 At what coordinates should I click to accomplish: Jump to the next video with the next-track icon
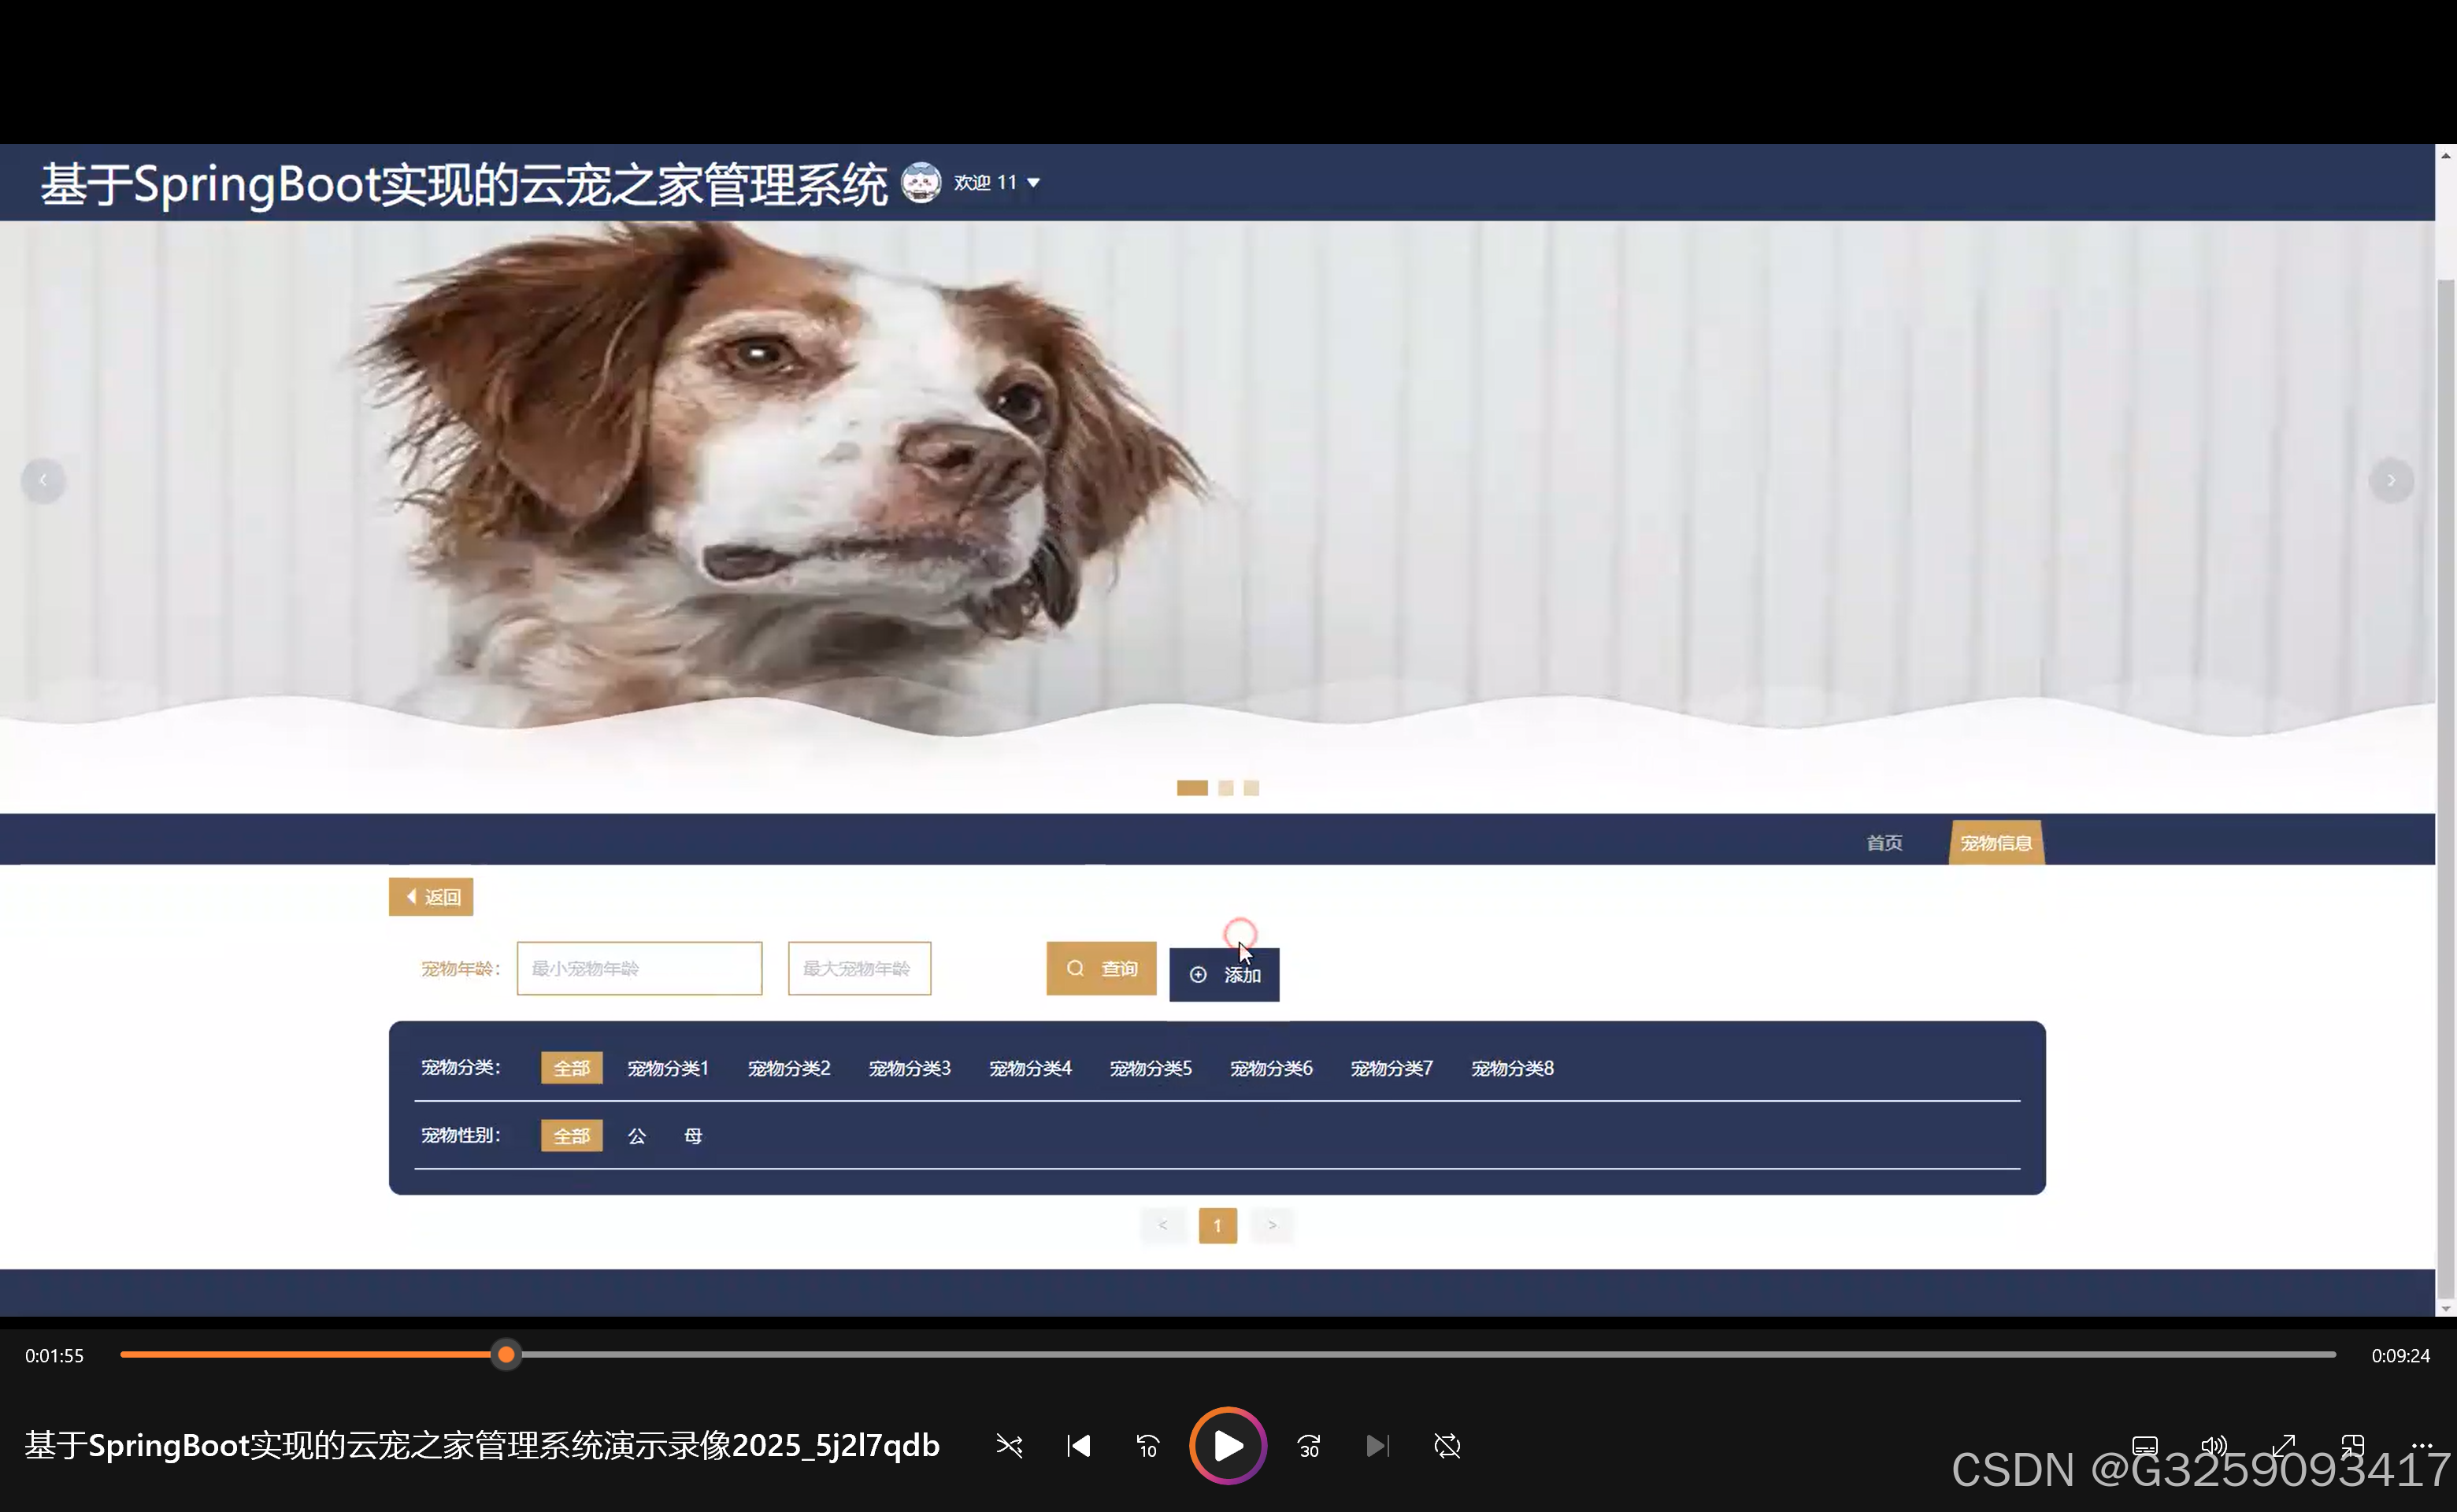[1377, 1446]
